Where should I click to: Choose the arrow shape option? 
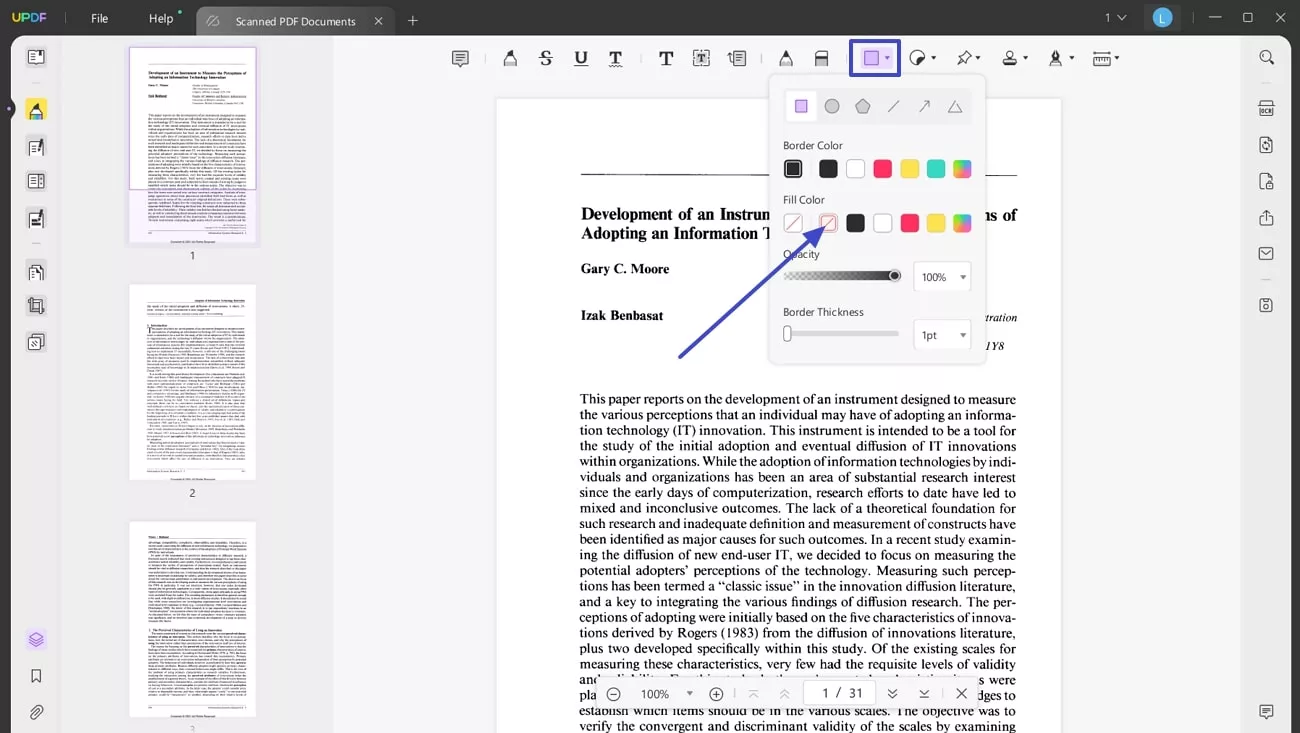point(925,106)
